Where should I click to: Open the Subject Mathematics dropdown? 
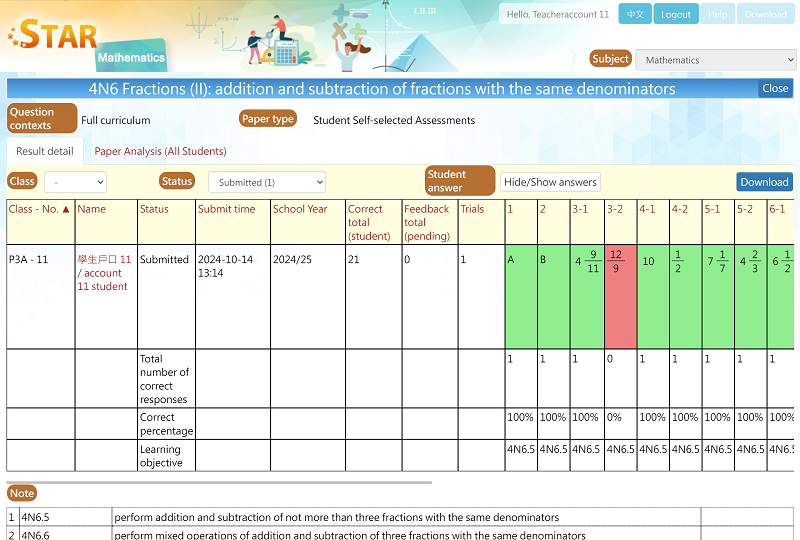point(715,60)
